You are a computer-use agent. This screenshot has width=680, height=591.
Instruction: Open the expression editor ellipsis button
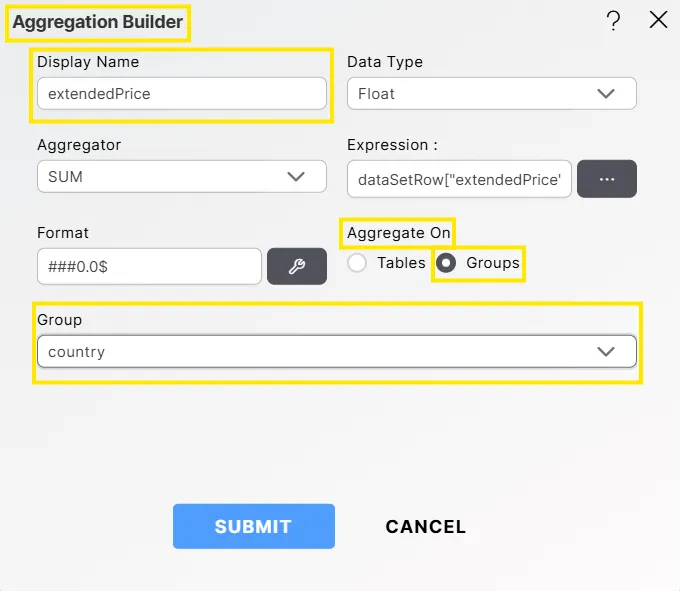pos(606,178)
